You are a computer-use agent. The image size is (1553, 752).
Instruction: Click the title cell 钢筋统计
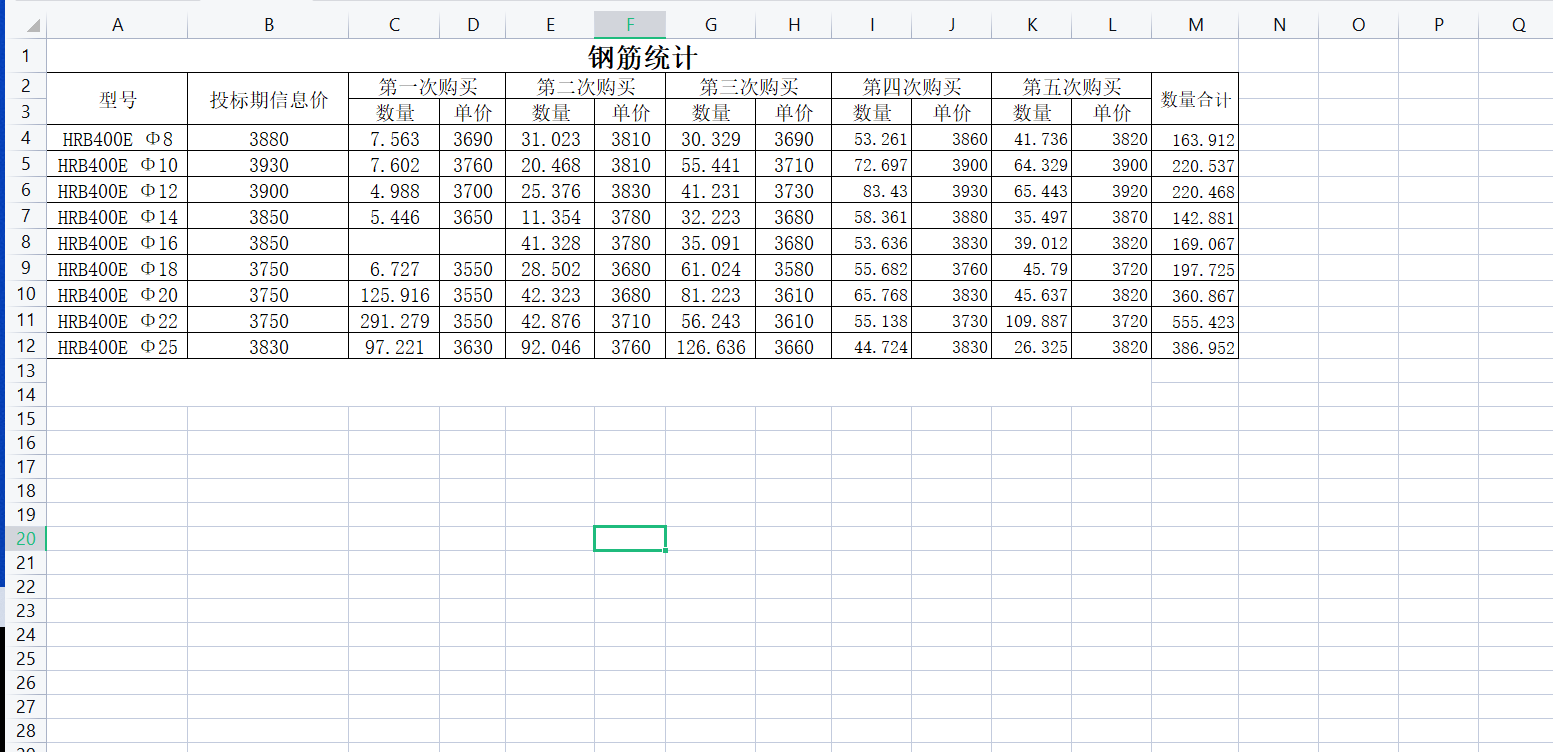tap(643, 56)
